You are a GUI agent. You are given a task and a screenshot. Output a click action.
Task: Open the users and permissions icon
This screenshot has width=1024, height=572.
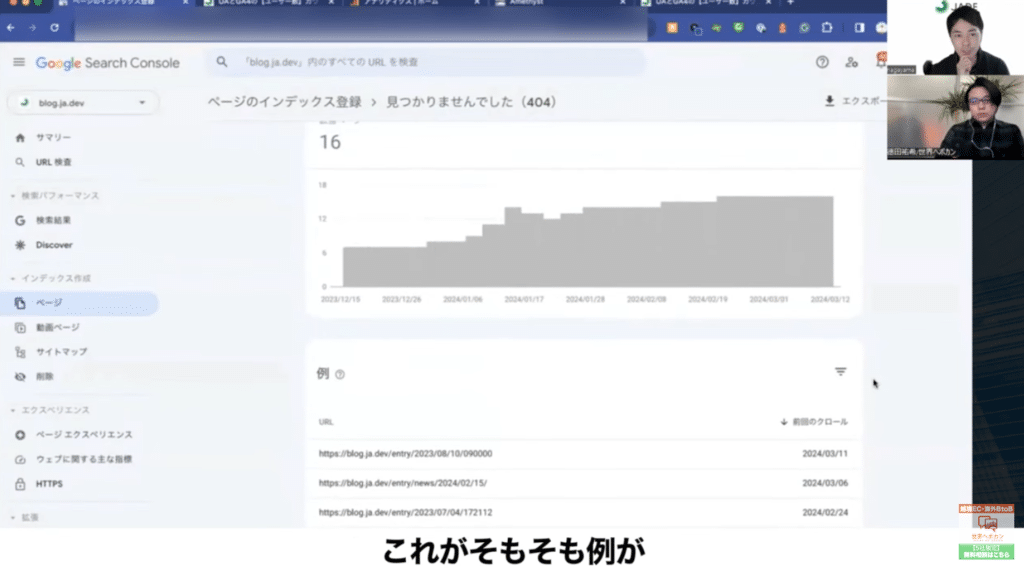[852, 62]
